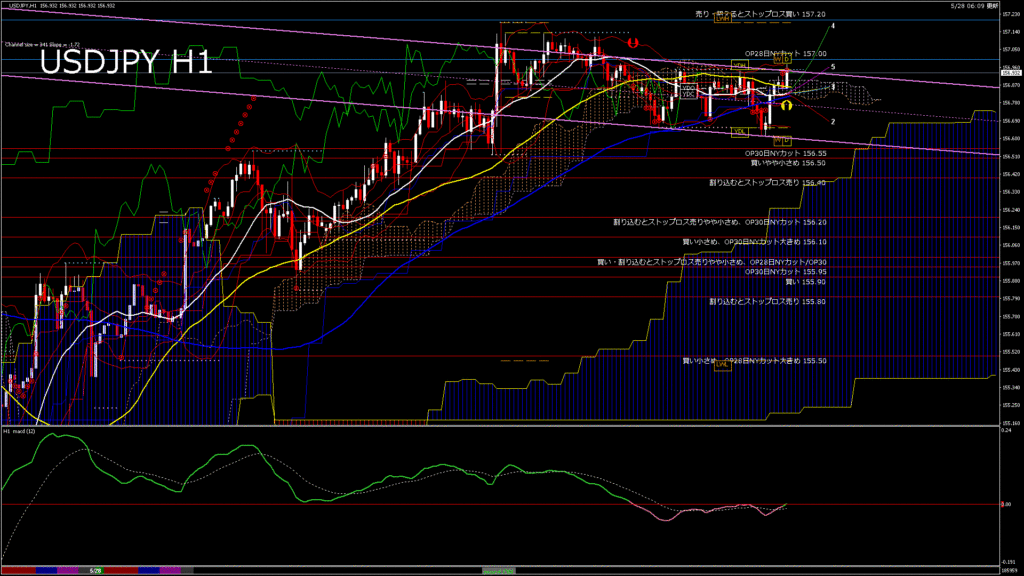This screenshot has height=576, width=1024.
Task: Click the OP30日NYカット 156.55 annotation
Action: [786, 153]
